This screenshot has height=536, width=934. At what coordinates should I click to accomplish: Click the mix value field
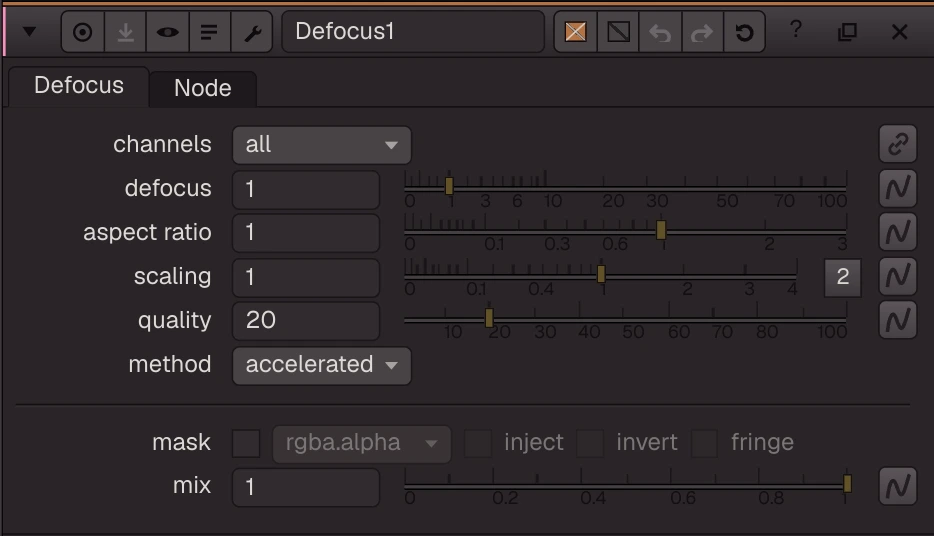click(306, 487)
